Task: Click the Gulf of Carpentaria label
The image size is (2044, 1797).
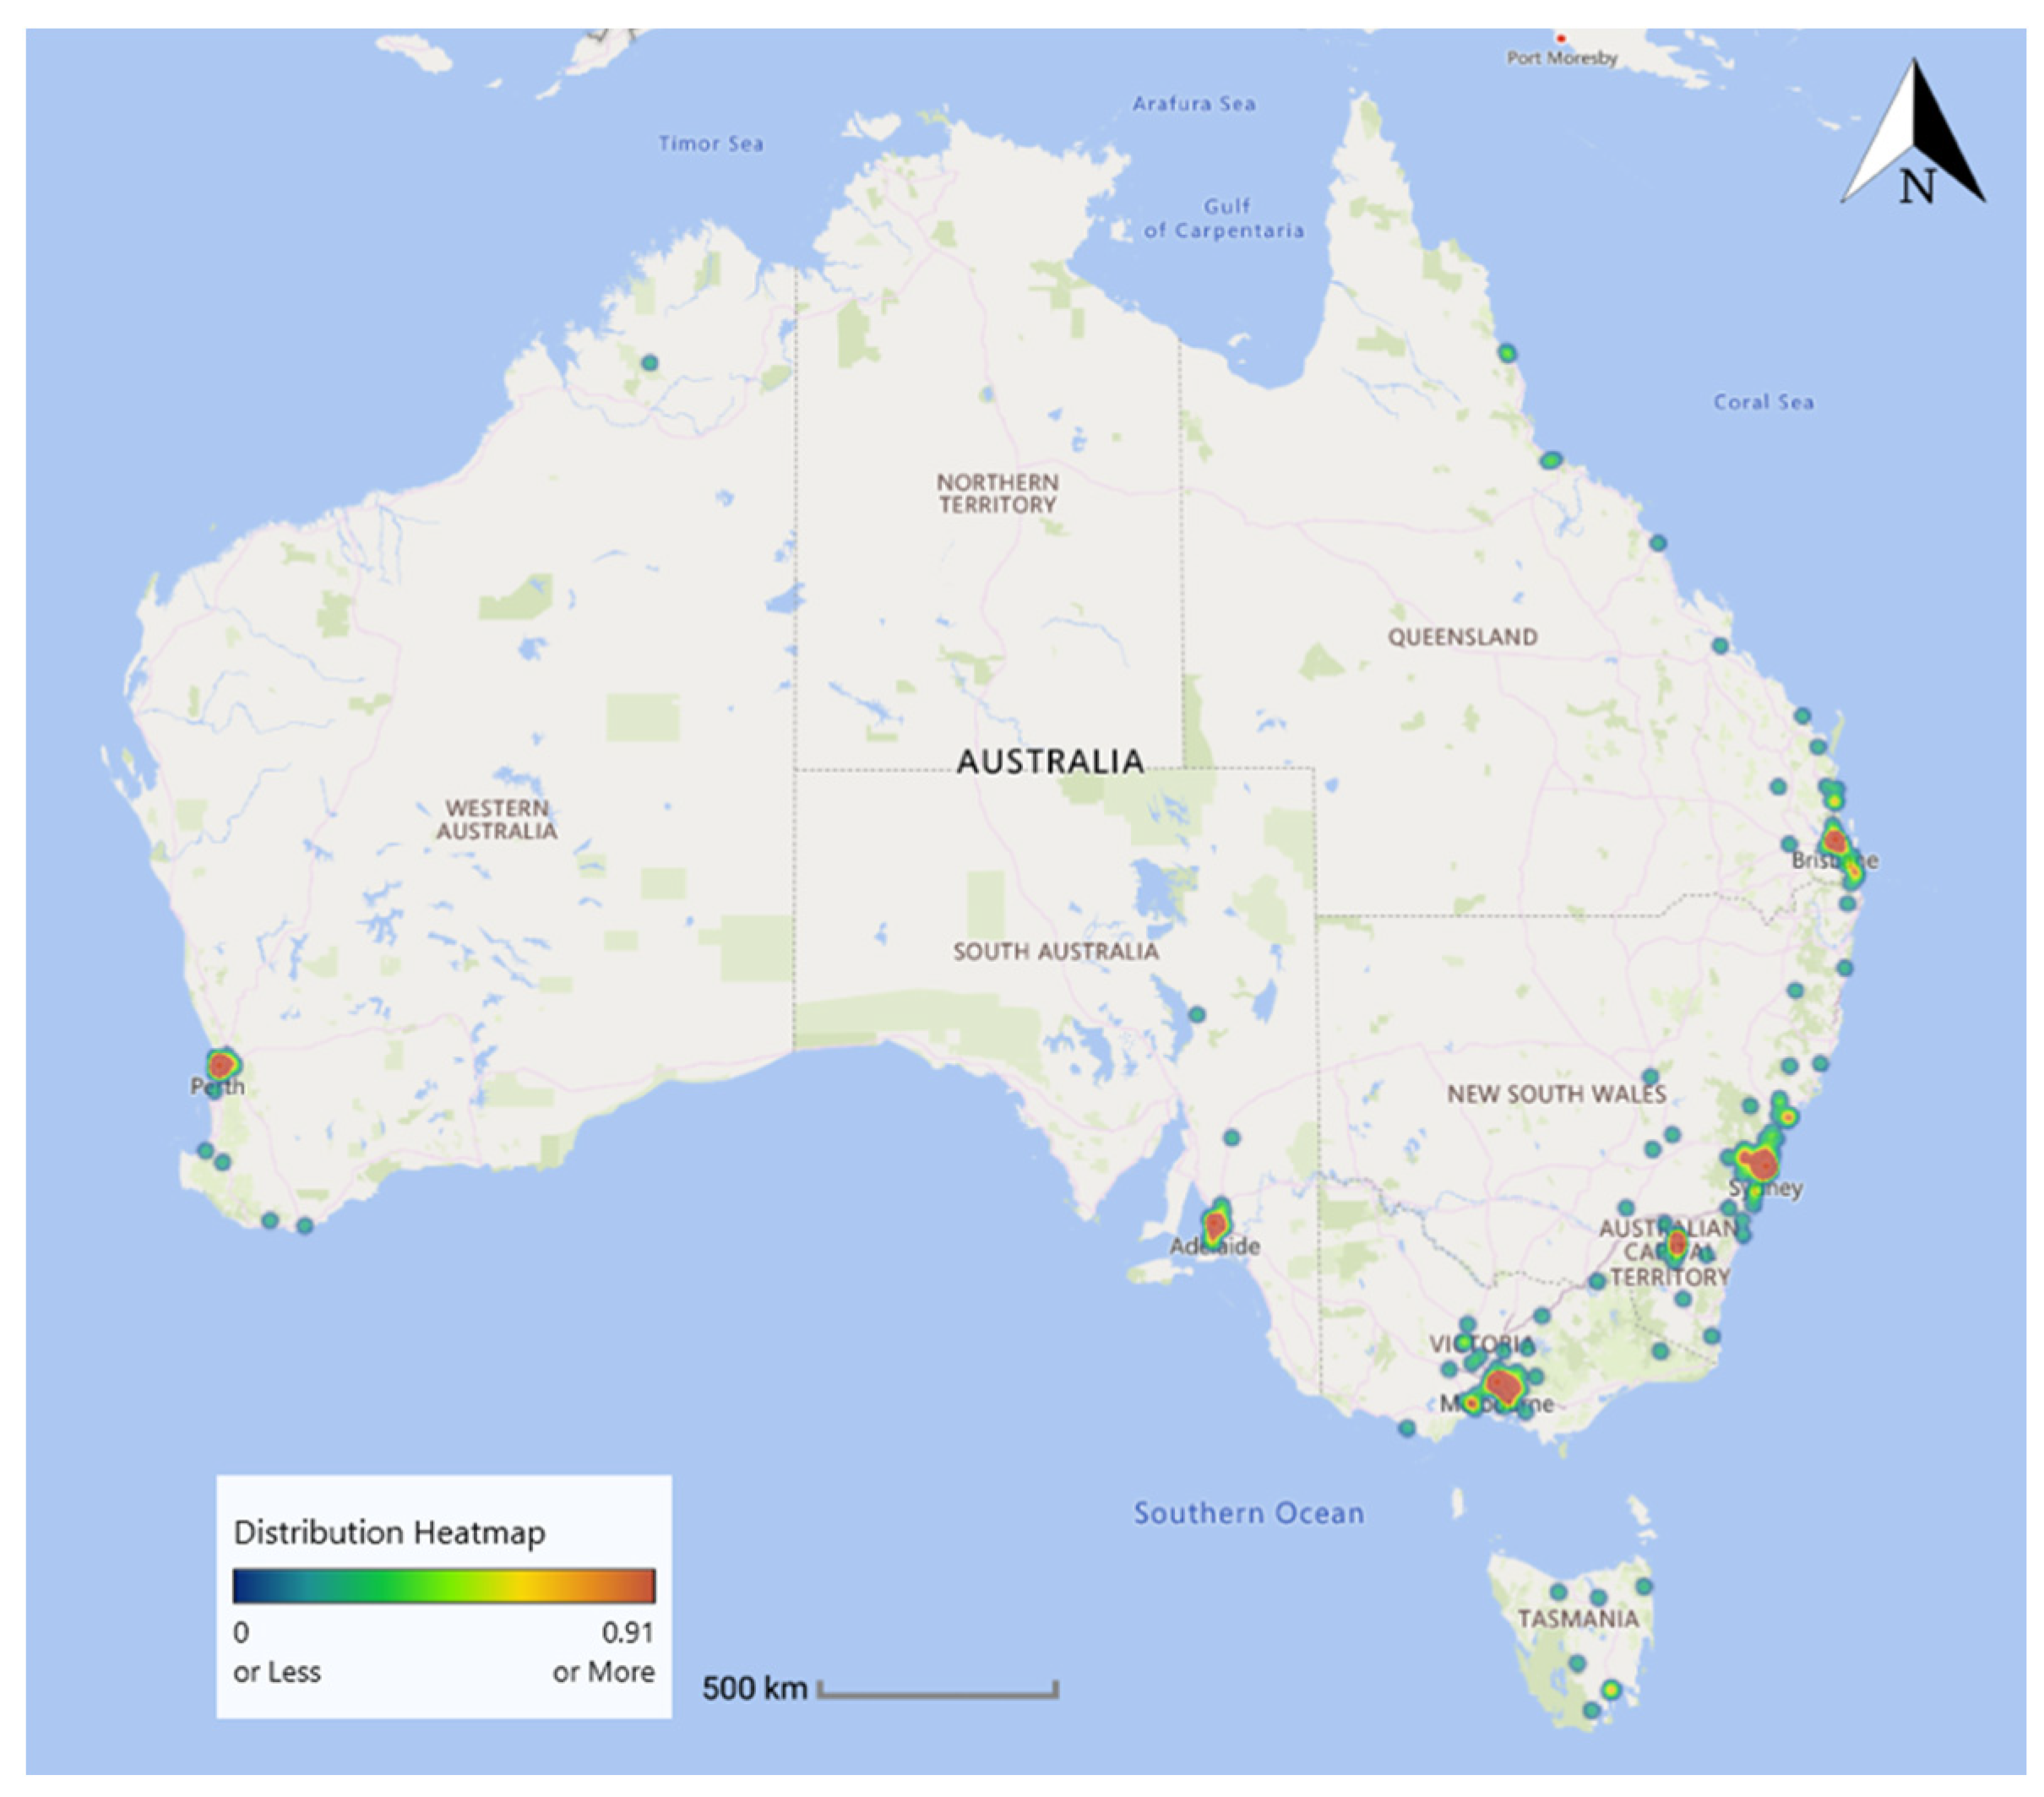Action: click(x=1224, y=218)
